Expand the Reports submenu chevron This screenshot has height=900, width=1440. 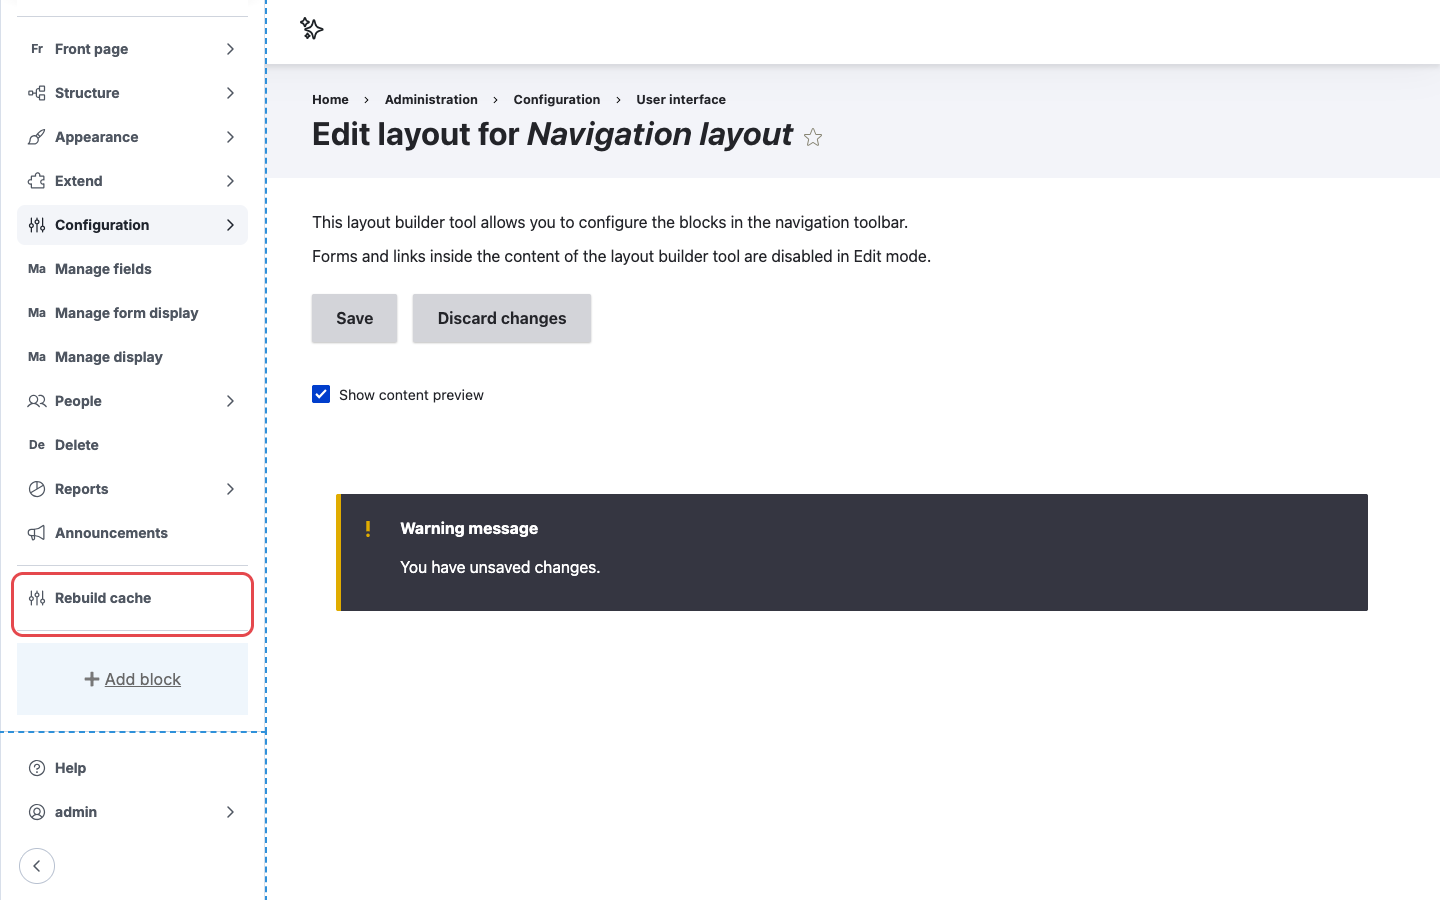(x=230, y=489)
